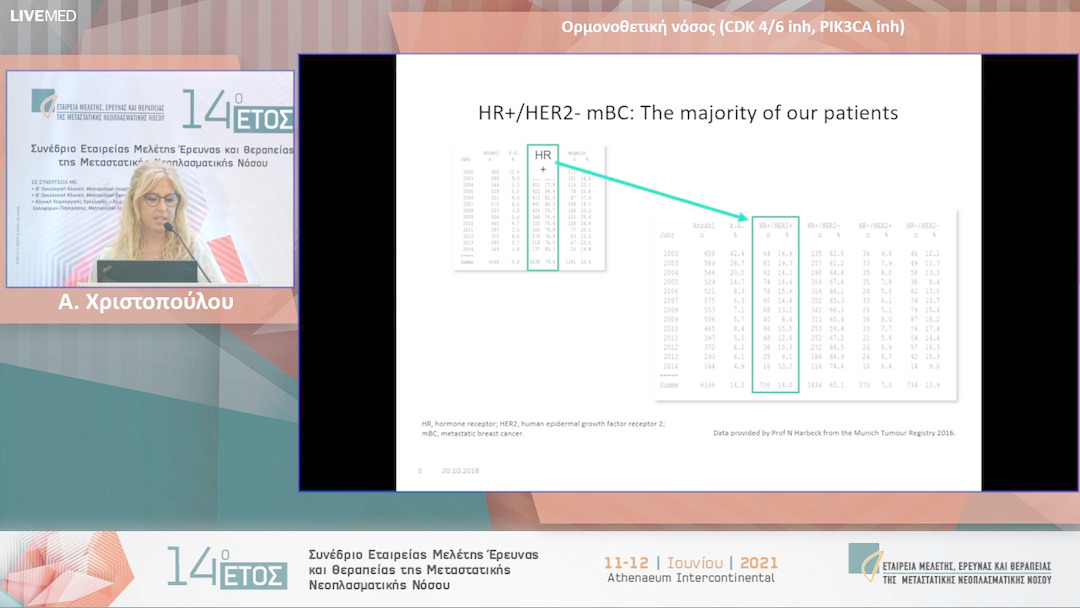Click the society logo at bottom right
Viewport: 1080px width, 608px height.
pyautogui.click(x=949, y=565)
